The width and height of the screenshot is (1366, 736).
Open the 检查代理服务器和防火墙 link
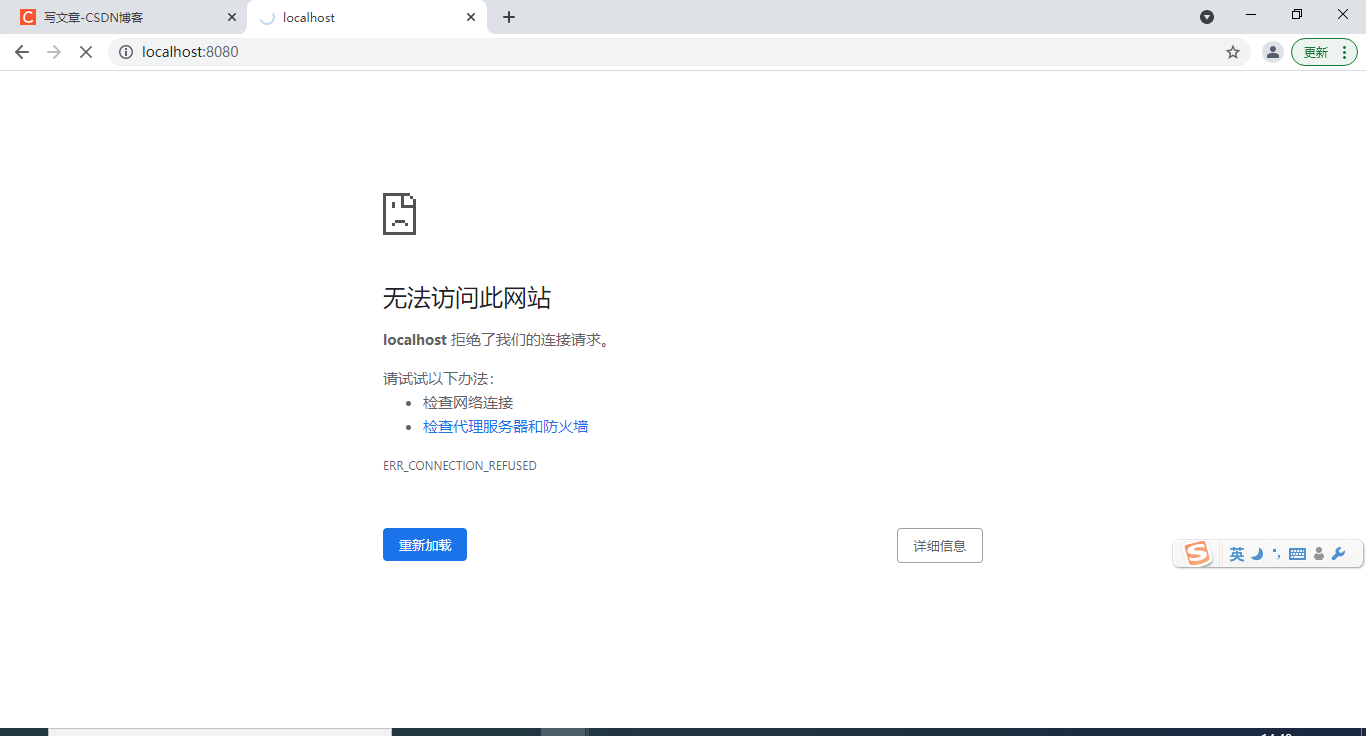(x=506, y=426)
